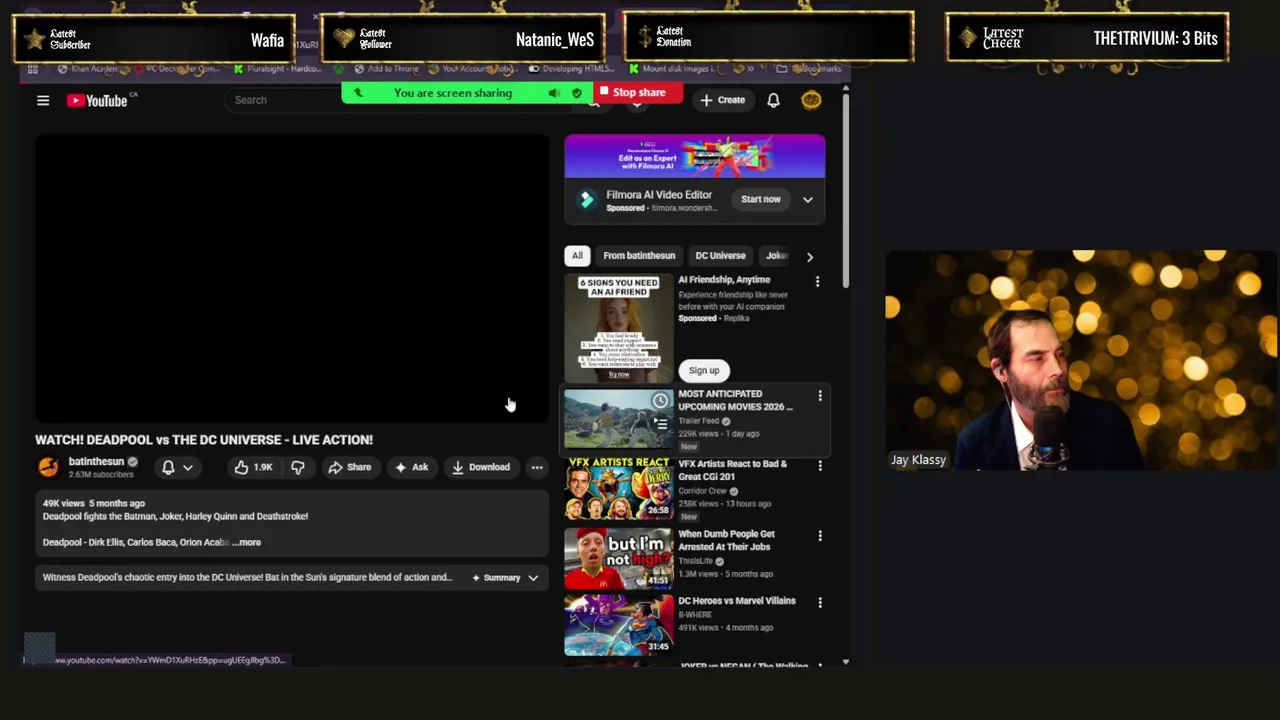The image size is (1280, 720).
Task: Open the All Bookmarks folder
Action: [x=810, y=69]
